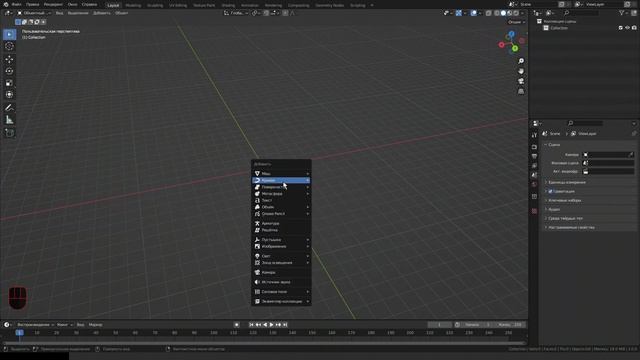Select the Move tool in the toolbar
Image resolution: width=640 pixels, height=360 pixels.
pyautogui.click(x=9, y=60)
